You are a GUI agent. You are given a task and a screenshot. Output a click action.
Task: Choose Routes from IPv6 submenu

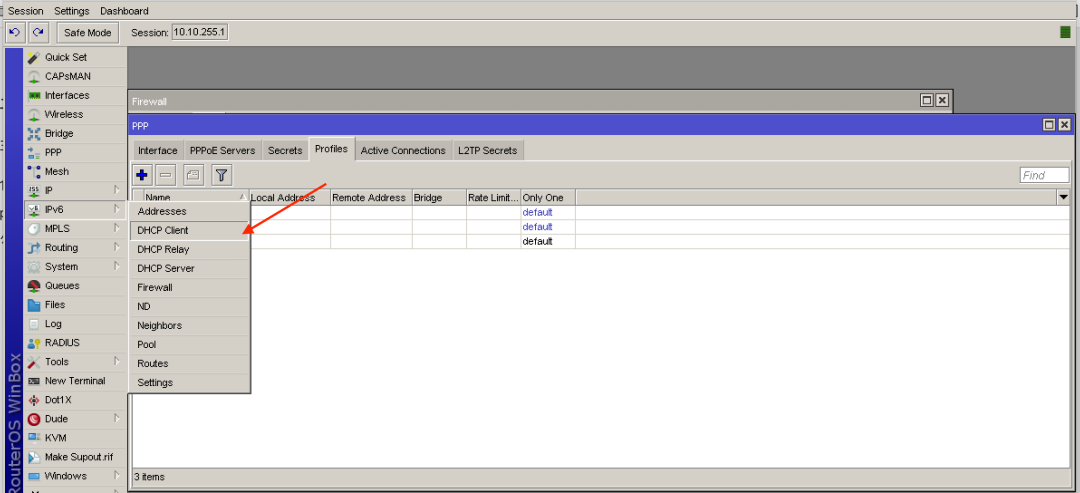(189, 364)
